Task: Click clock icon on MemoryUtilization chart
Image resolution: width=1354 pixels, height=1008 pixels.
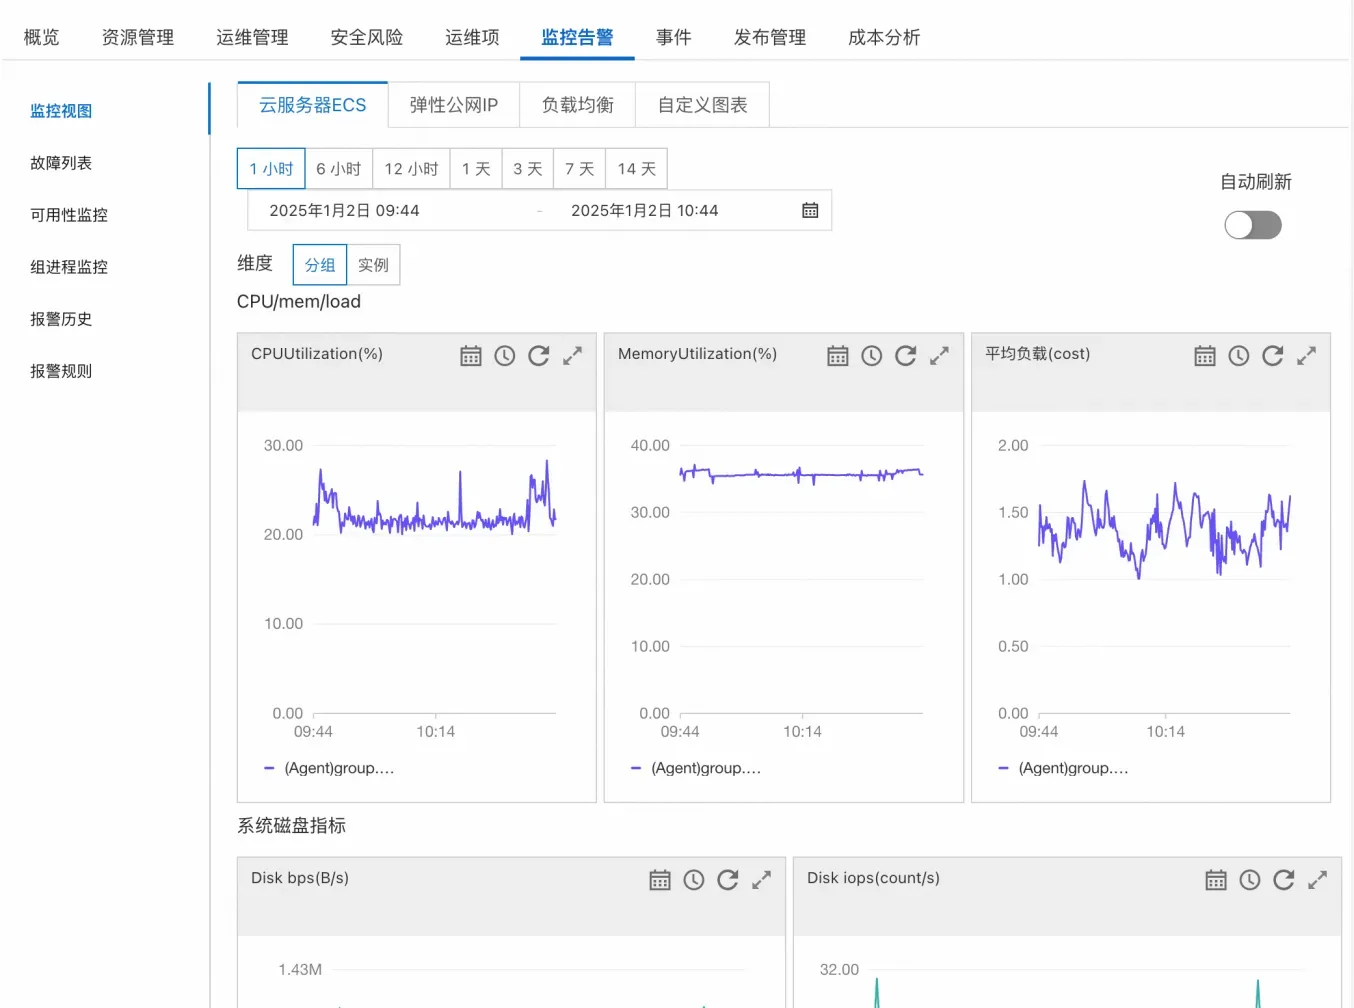Action: (x=872, y=356)
